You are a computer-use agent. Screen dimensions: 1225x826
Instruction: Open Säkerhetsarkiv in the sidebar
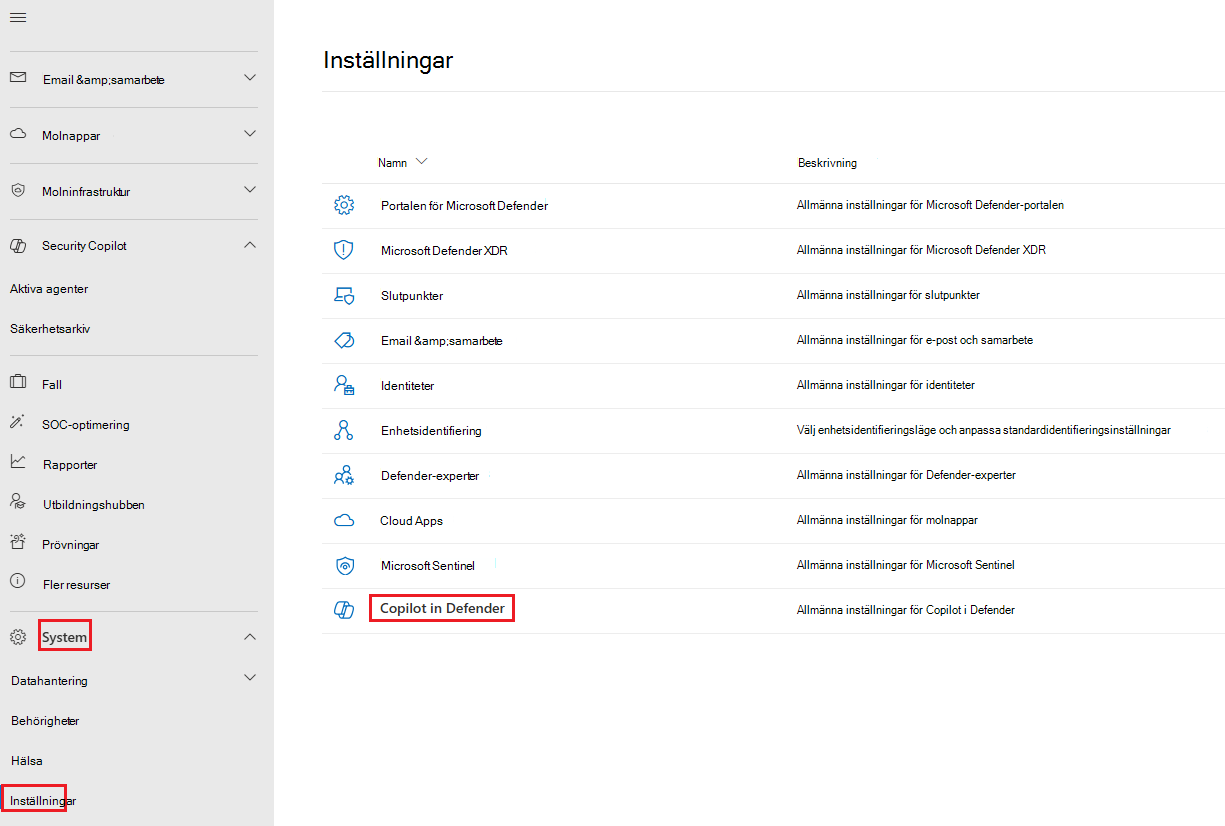click(x=50, y=329)
